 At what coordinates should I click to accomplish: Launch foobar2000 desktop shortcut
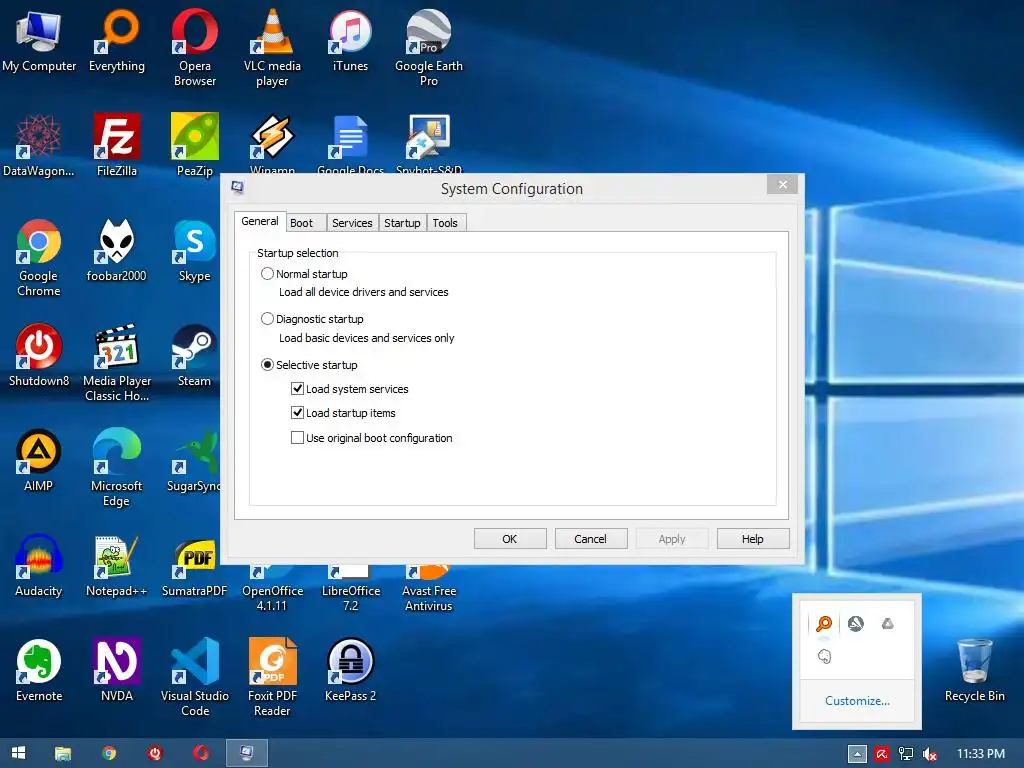click(117, 250)
